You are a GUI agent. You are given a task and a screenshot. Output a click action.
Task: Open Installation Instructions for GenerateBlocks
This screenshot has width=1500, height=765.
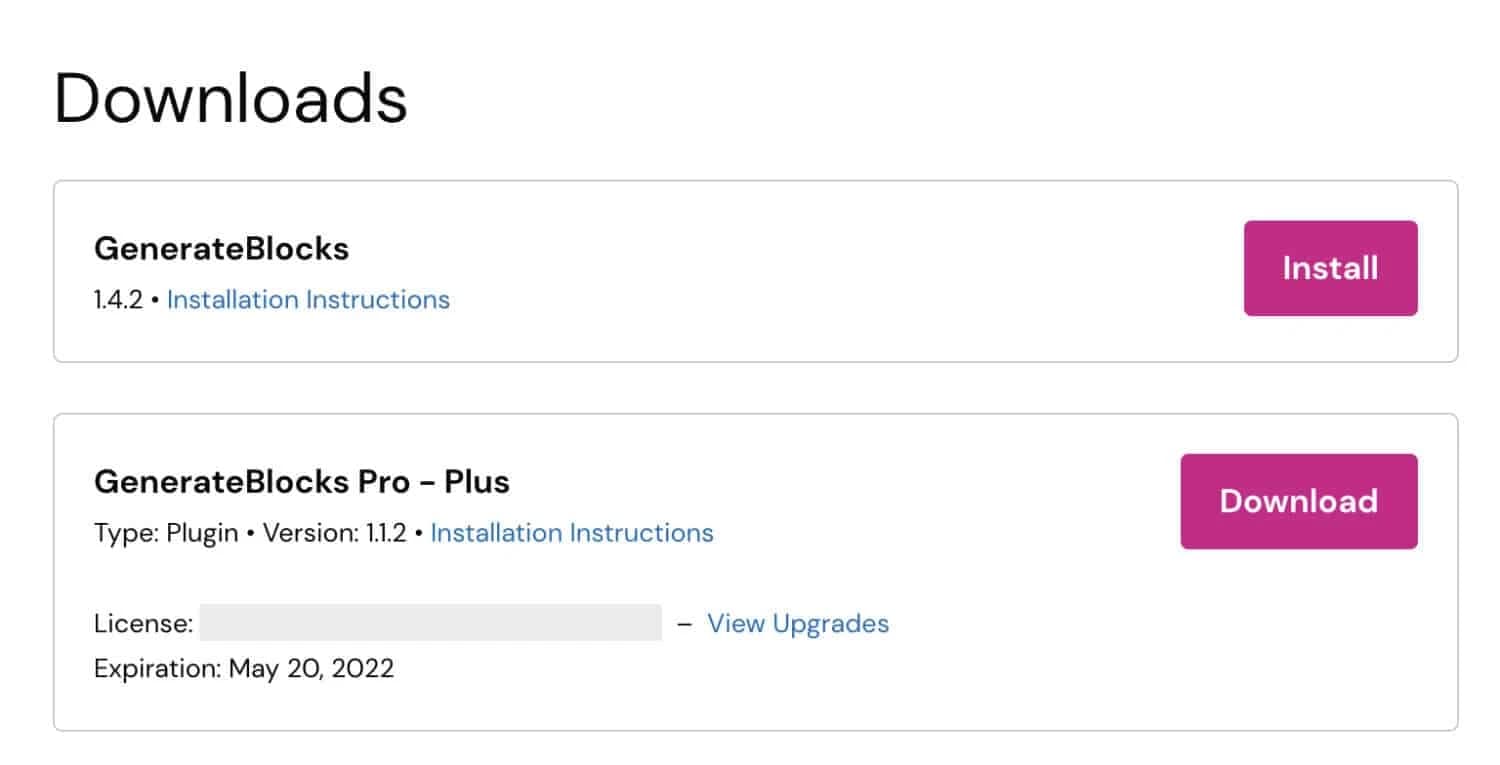307,299
